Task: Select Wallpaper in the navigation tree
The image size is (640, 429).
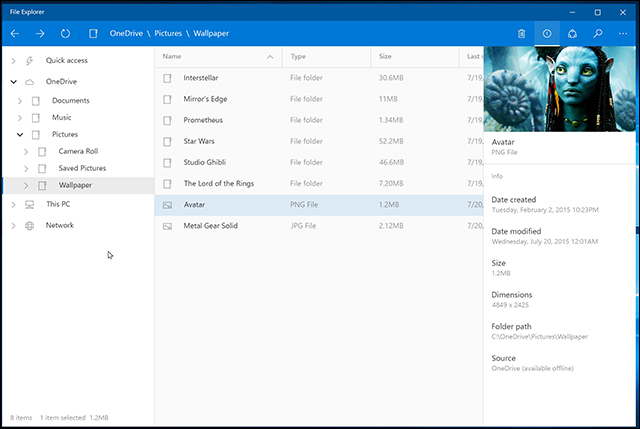Action: (x=78, y=185)
